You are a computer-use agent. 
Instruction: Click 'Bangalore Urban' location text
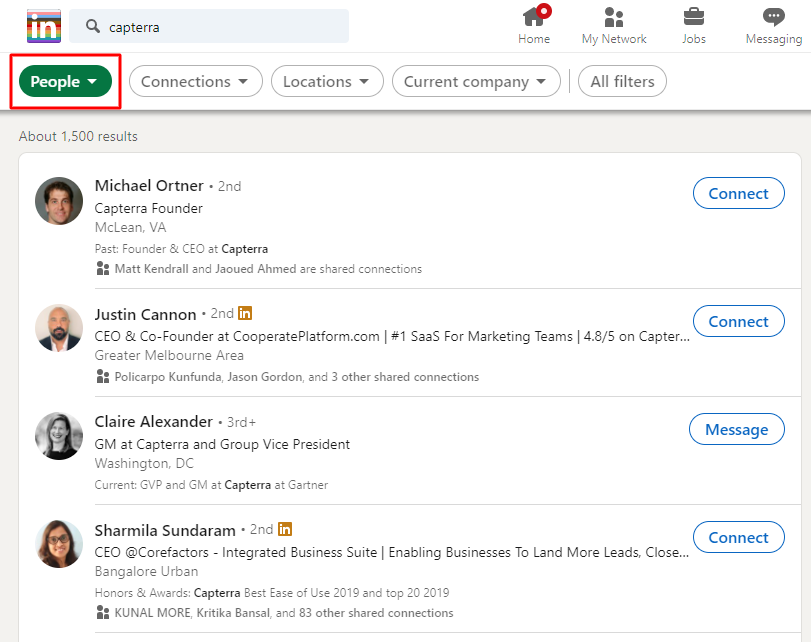pyautogui.click(x=146, y=572)
